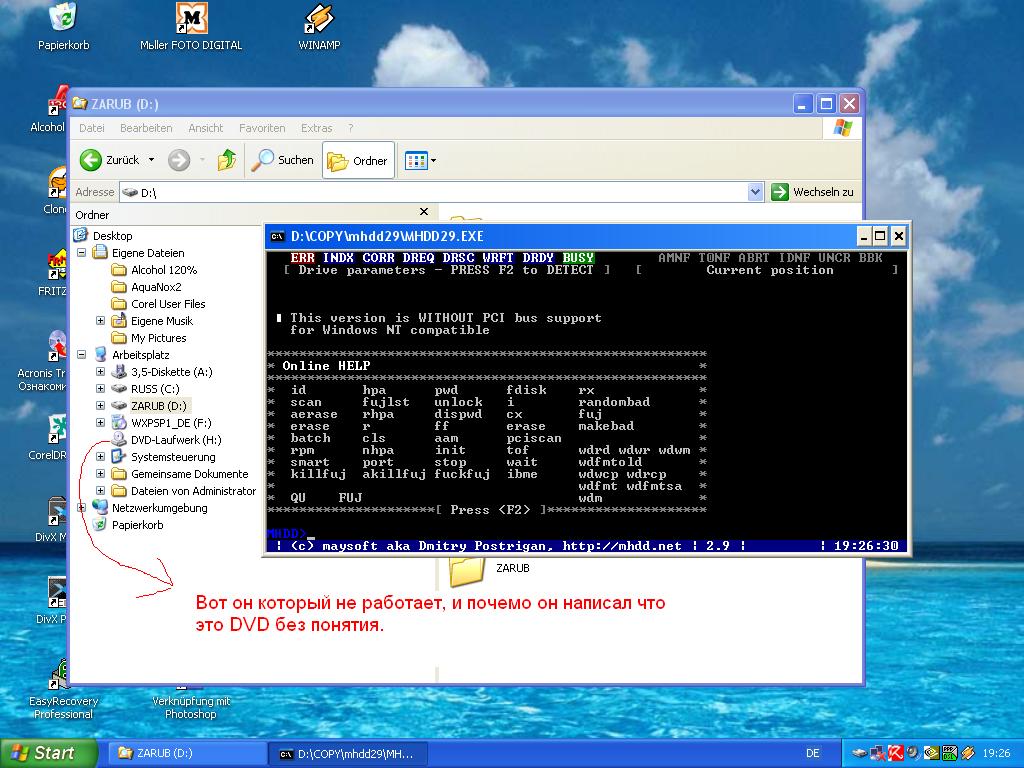The image size is (1024, 768).
Task: Click the Start button
Action: [x=48, y=753]
